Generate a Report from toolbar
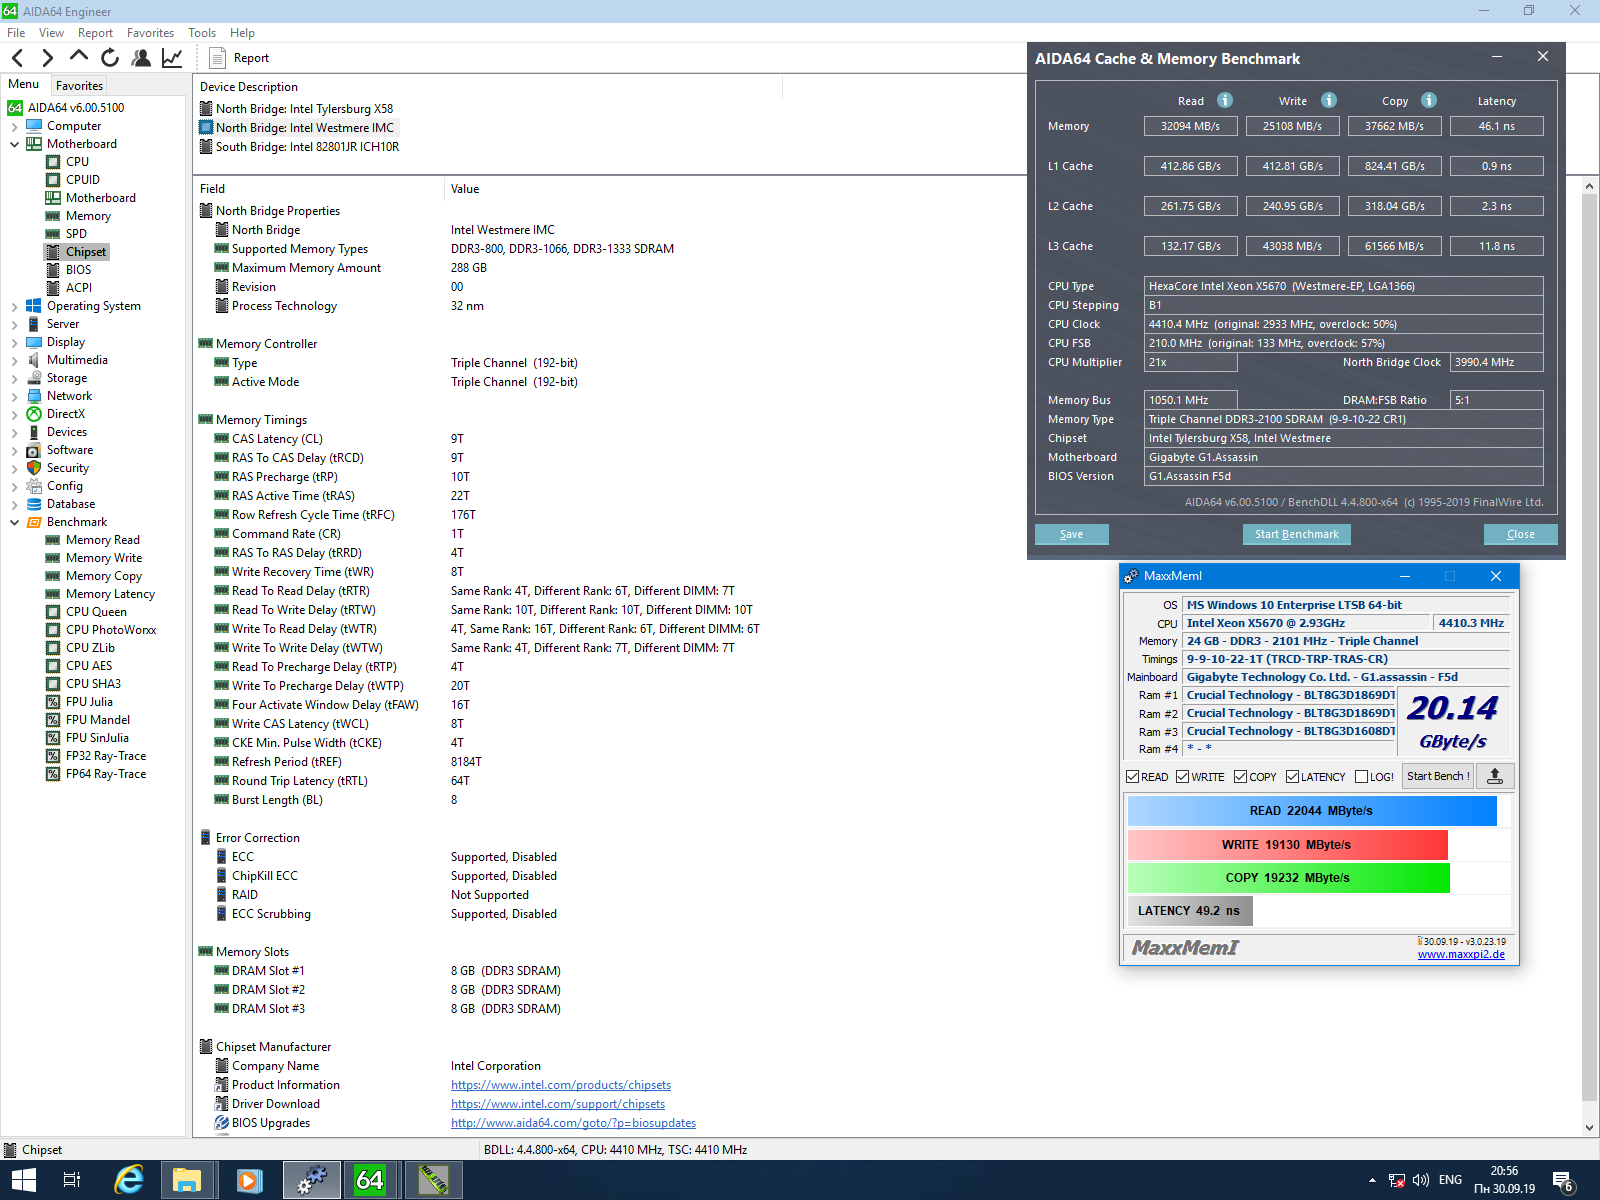 click(x=238, y=58)
